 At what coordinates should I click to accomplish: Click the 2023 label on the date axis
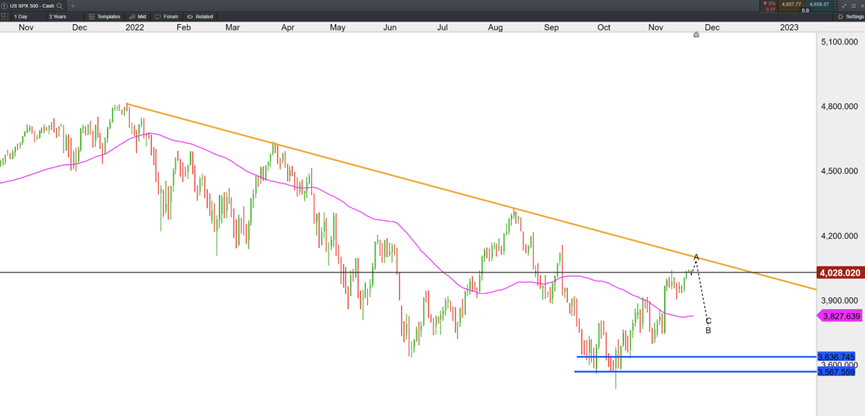point(789,26)
